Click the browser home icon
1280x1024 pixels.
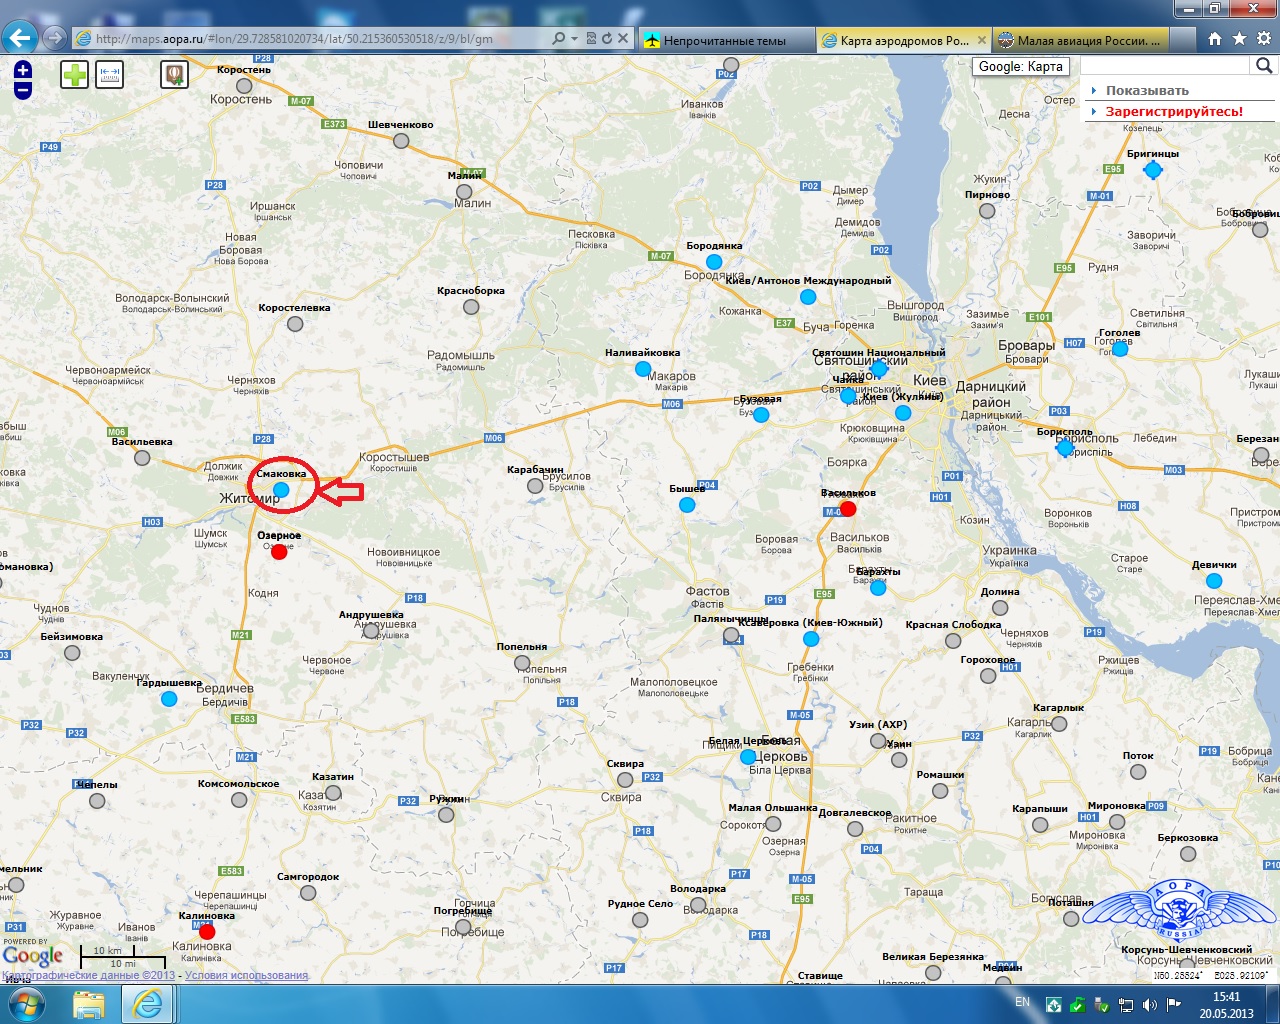coord(1215,39)
